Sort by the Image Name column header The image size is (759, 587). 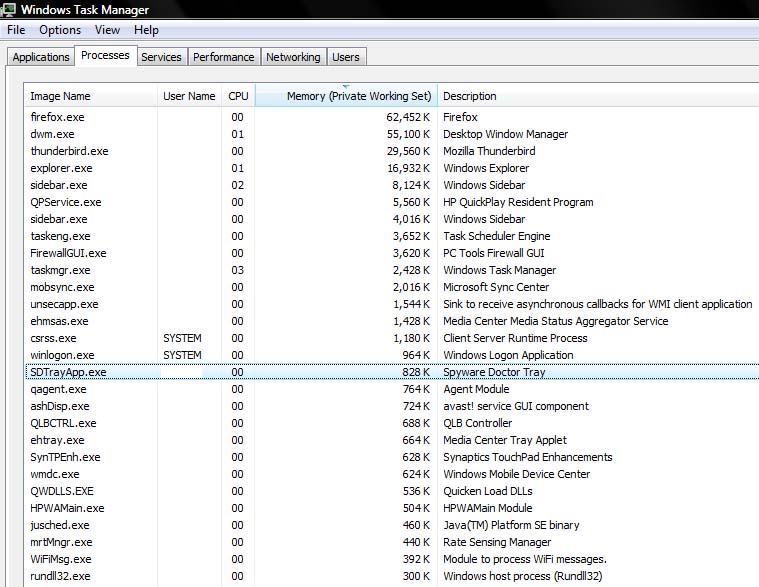coord(91,96)
